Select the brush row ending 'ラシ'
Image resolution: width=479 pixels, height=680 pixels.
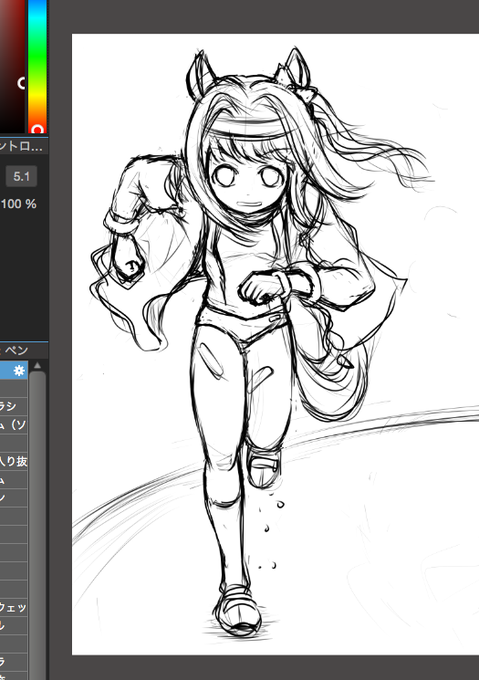(14, 406)
